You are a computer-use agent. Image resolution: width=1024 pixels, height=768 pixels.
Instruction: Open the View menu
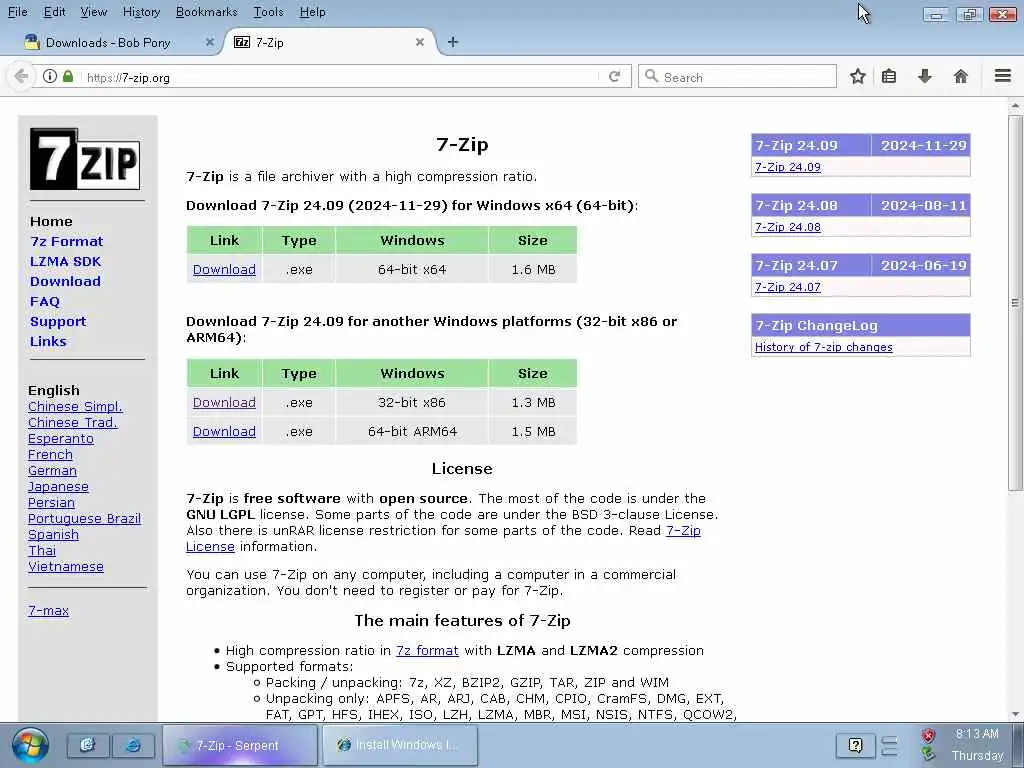93,12
